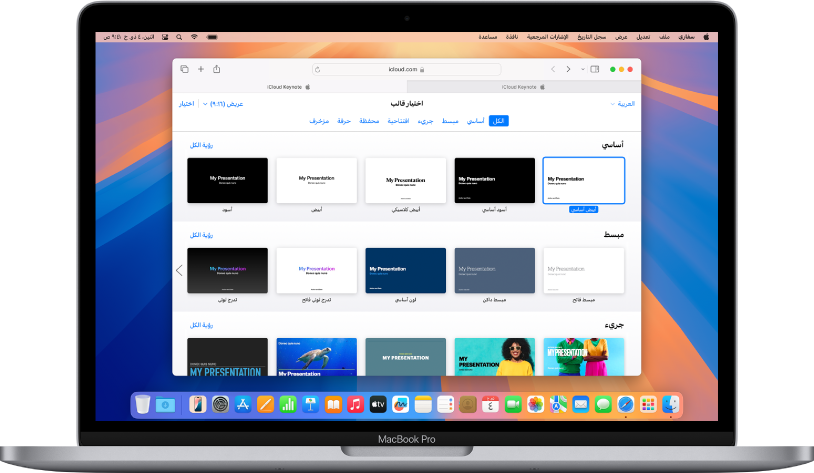Select the مزخرف category tab
The width and height of the screenshot is (814, 473).
319,121
